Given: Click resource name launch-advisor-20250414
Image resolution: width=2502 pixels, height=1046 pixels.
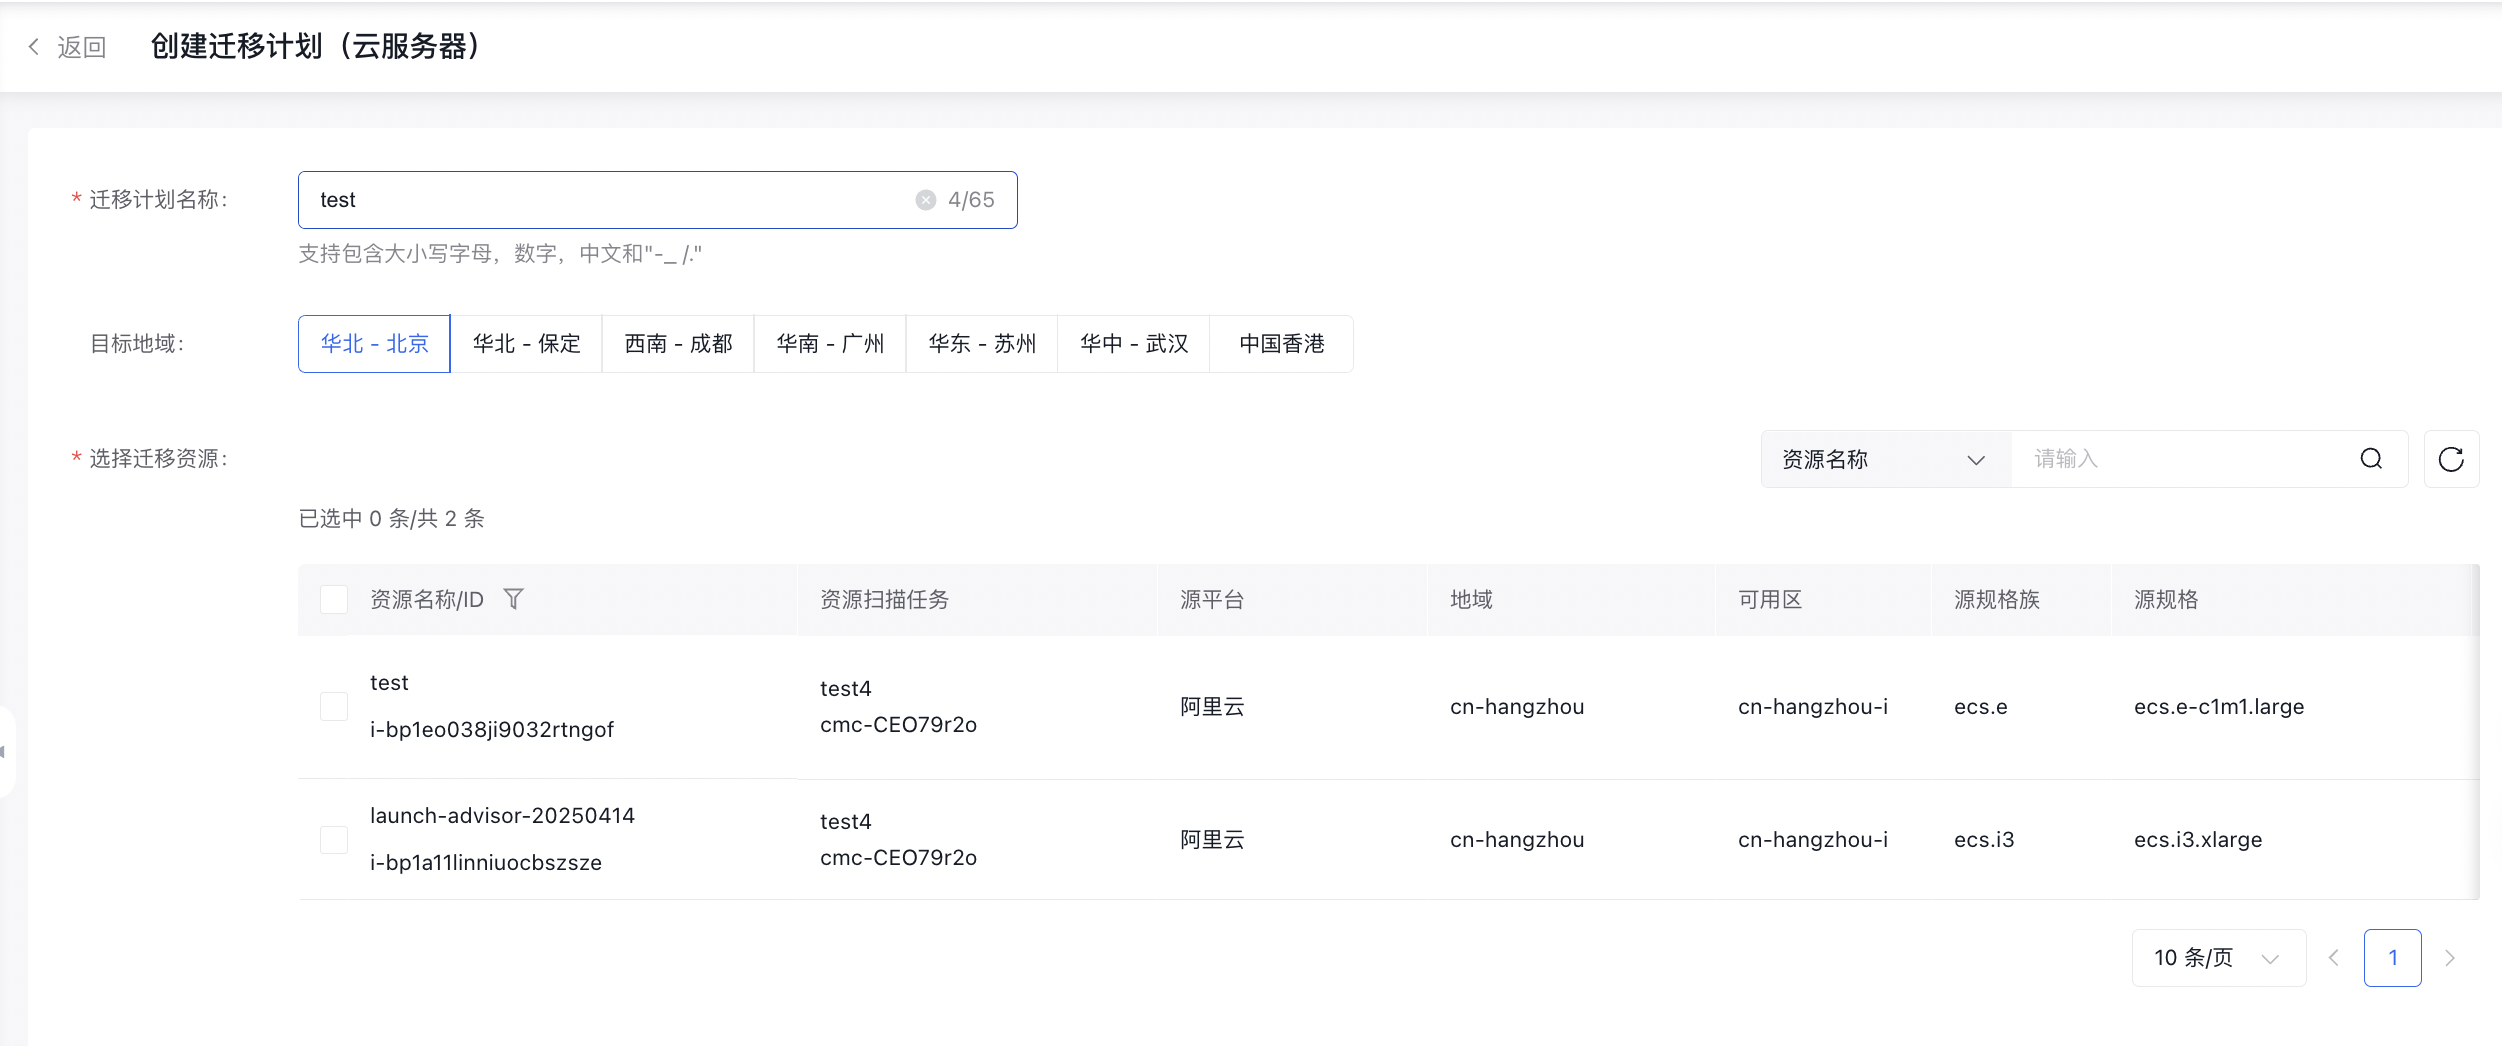Looking at the screenshot, I should click(x=502, y=815).
